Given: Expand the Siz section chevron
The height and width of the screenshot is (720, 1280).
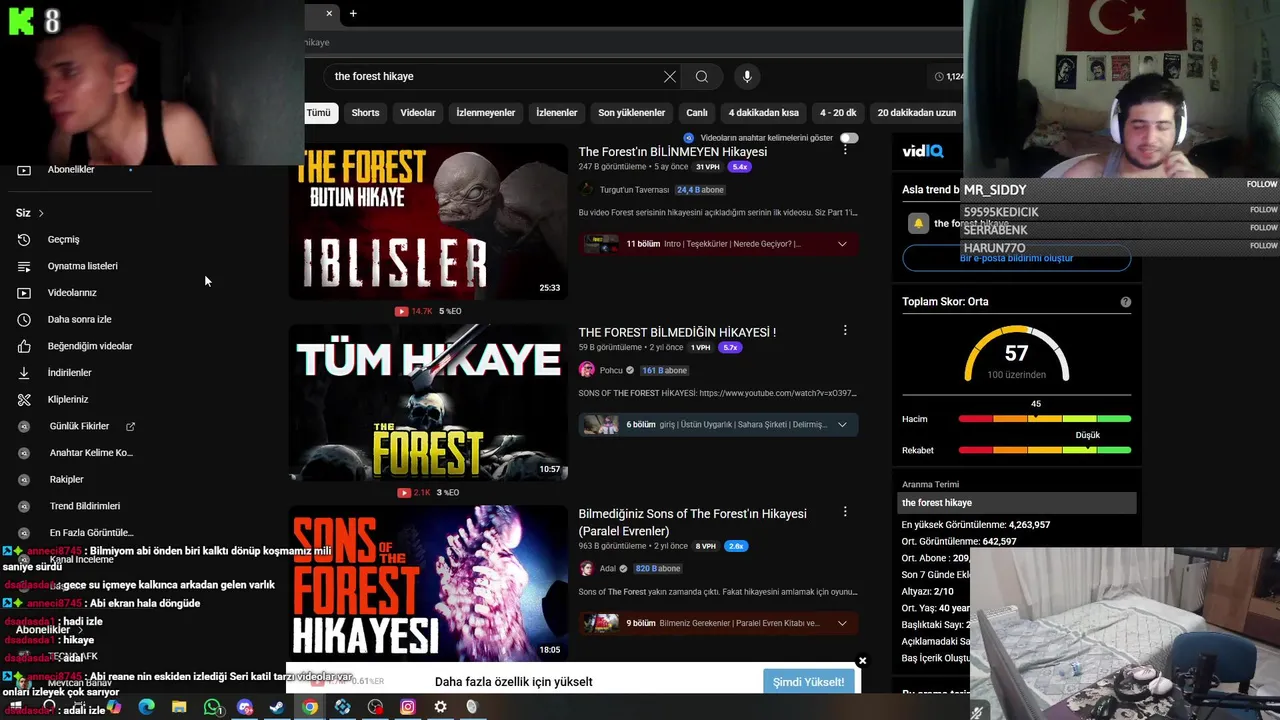Looking at the screenshot, I should (x=41, y=213).
